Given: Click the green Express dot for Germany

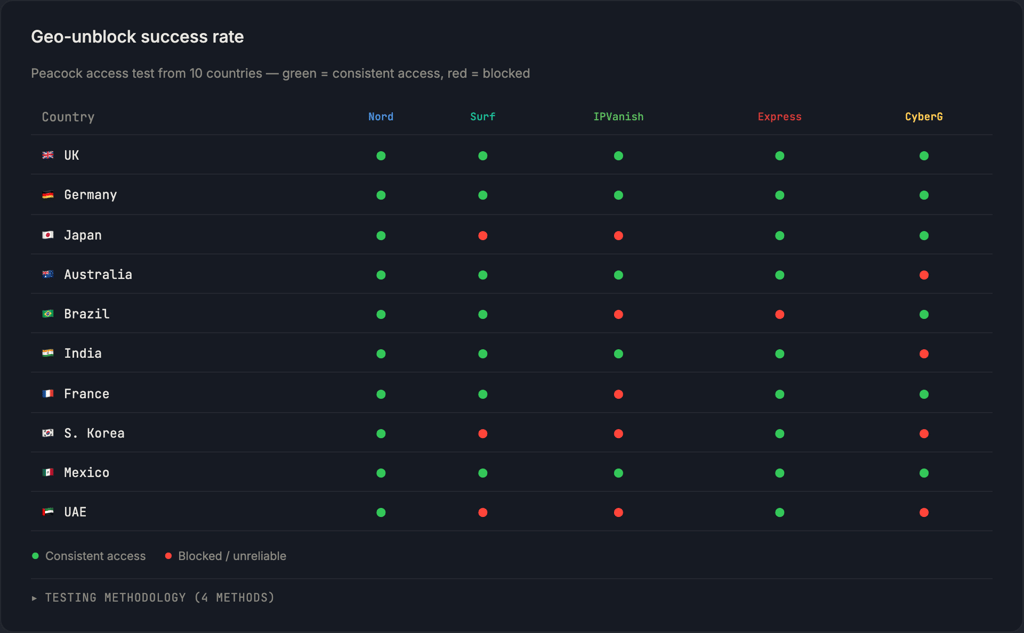Looking at the screenshot, I should [x=780, y=195].
